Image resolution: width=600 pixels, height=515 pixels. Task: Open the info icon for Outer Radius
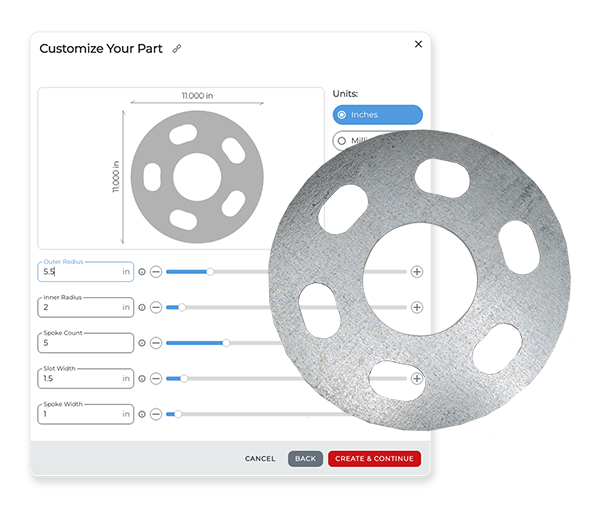(142, 272)
